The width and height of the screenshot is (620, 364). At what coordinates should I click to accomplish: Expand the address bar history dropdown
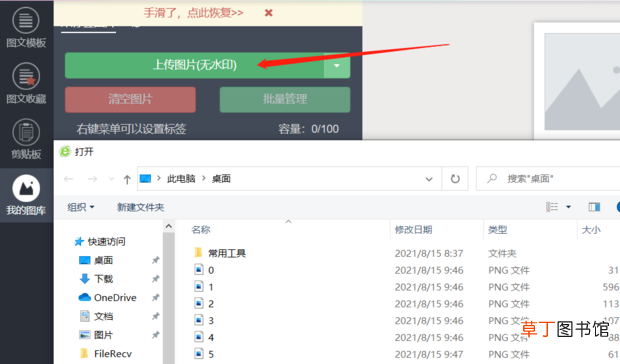429,179
